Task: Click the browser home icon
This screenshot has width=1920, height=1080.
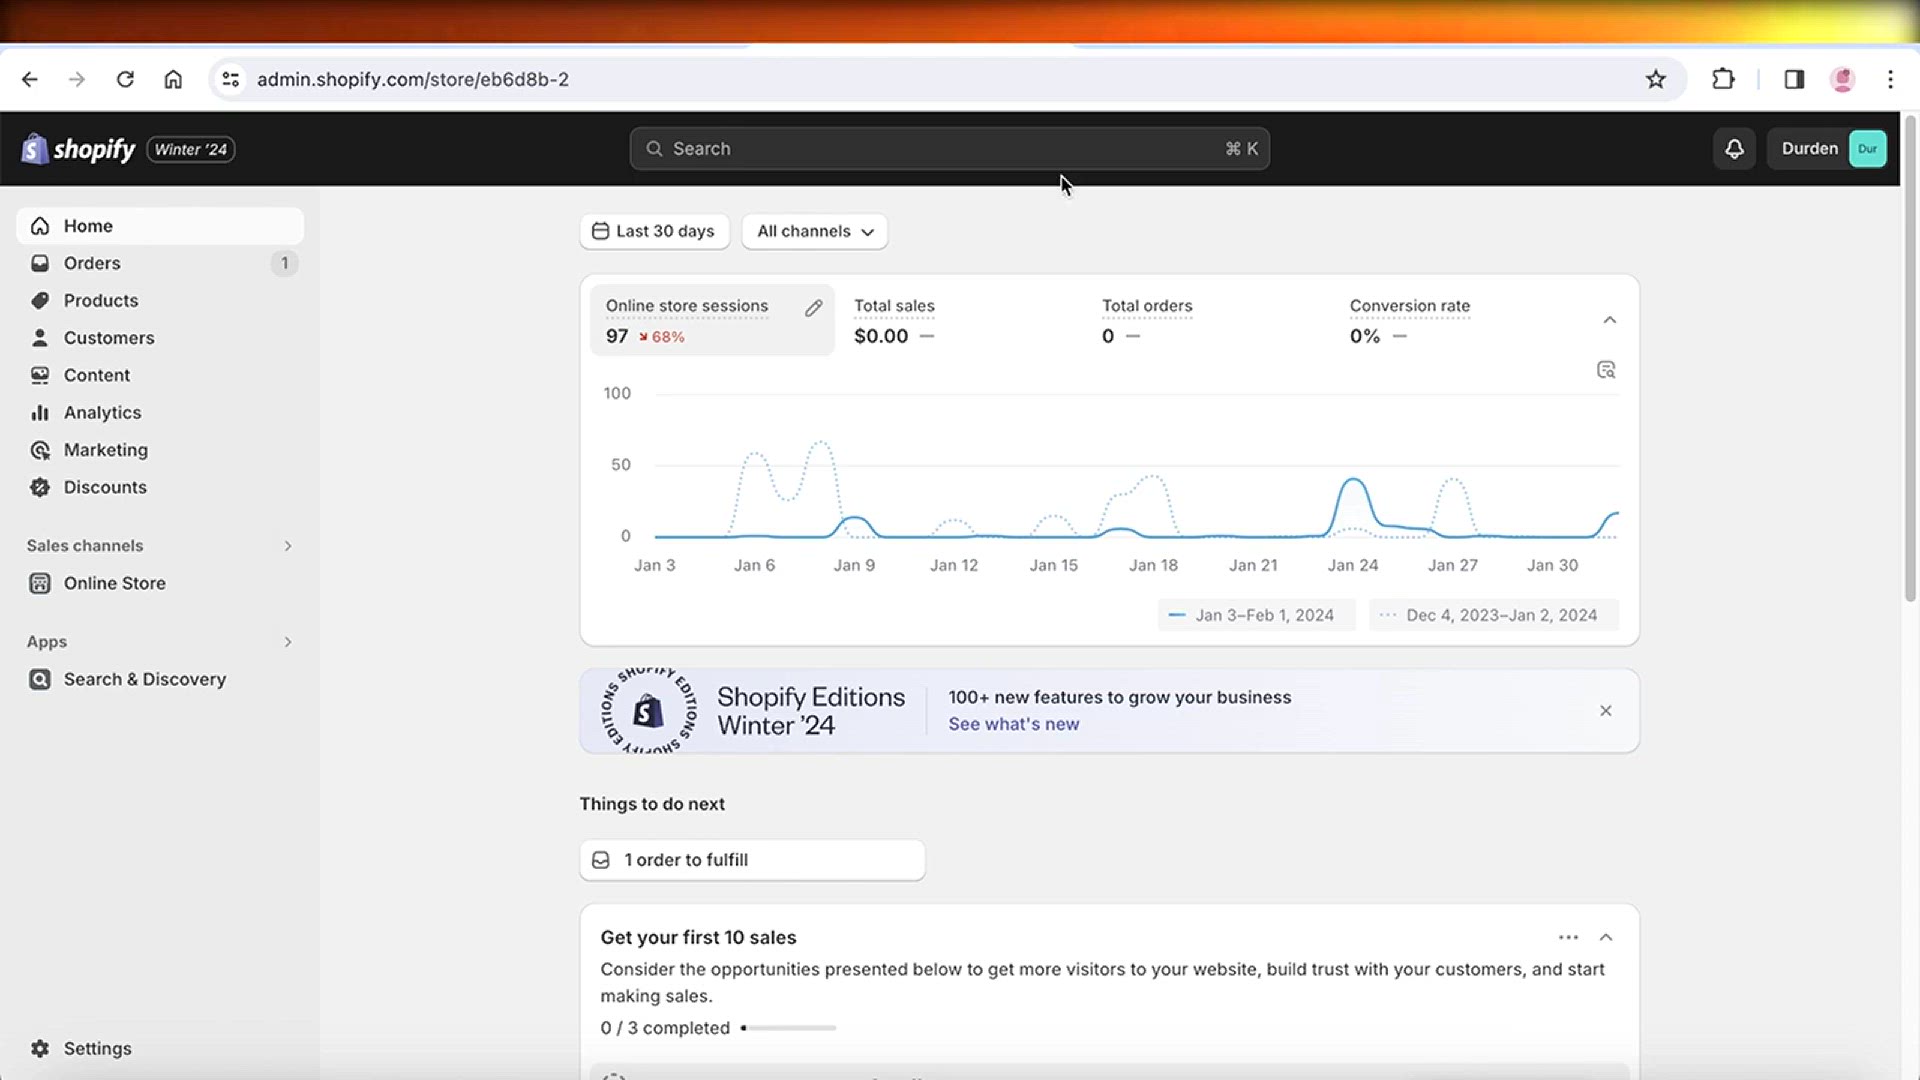Action: tap(173, 79)
